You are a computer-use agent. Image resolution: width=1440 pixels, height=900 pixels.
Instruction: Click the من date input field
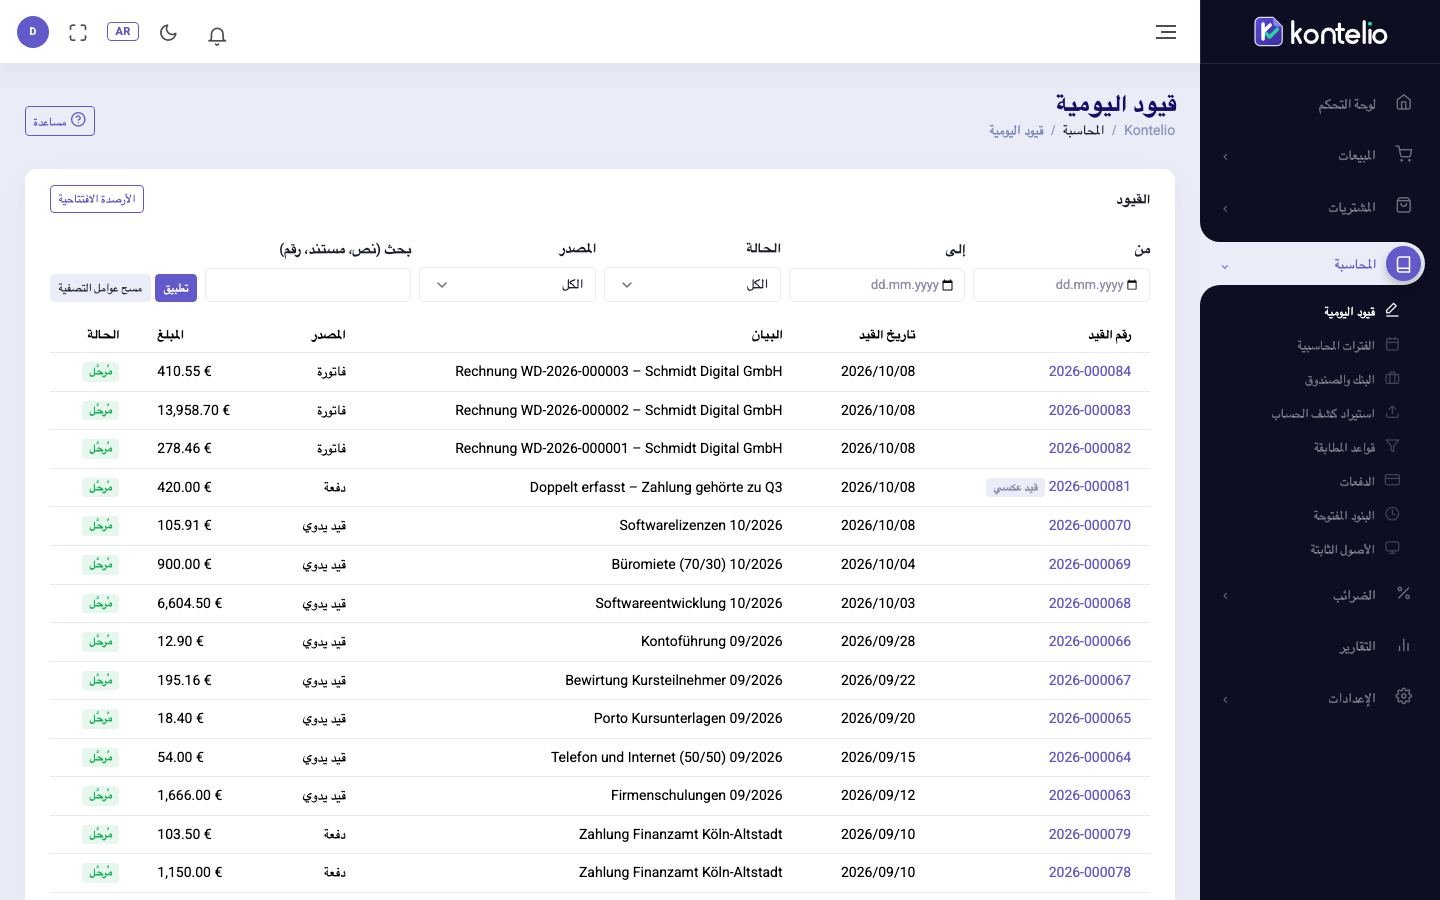(x=1061, y=284)
